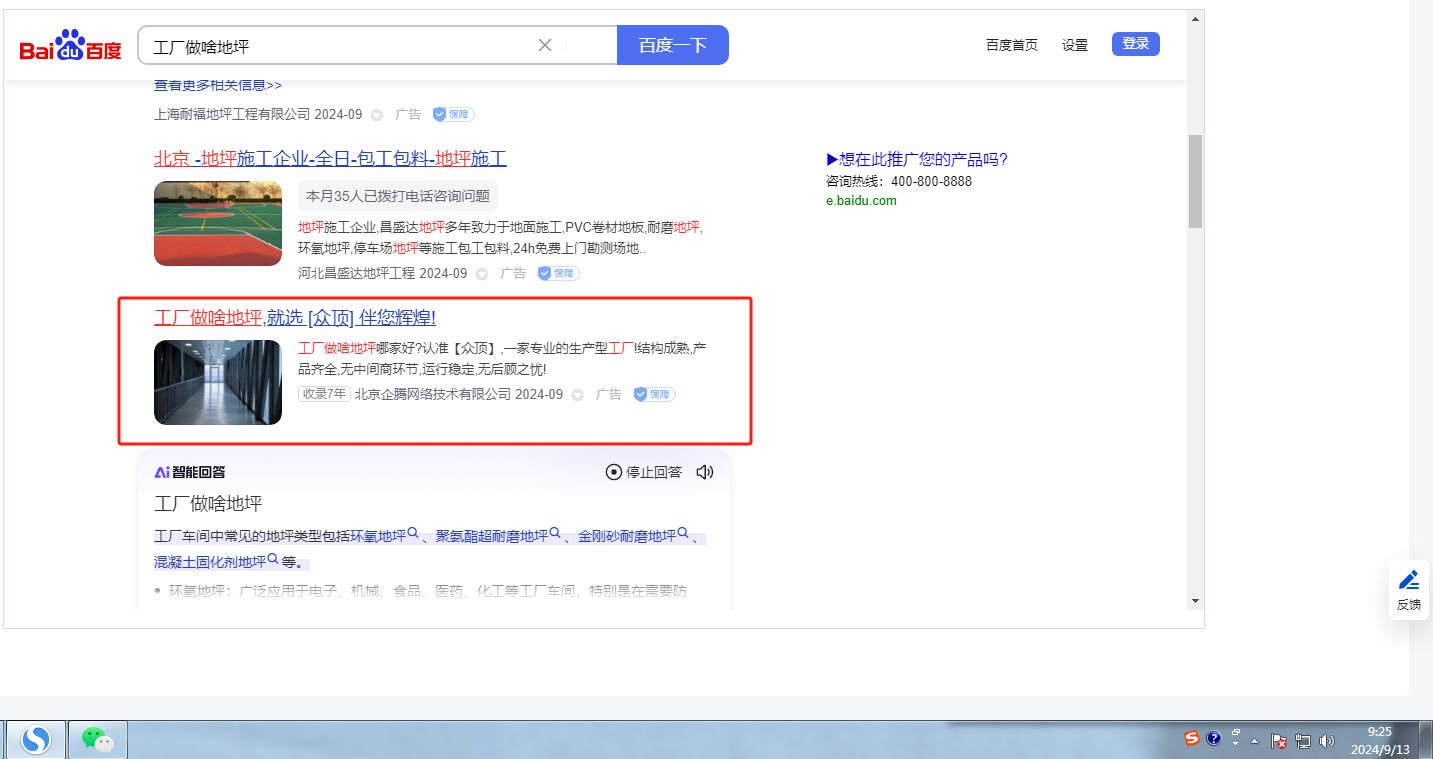Click the 收录7年 tag
Image resolution: width=1433 pixels, height=759 pixels.
324,394
